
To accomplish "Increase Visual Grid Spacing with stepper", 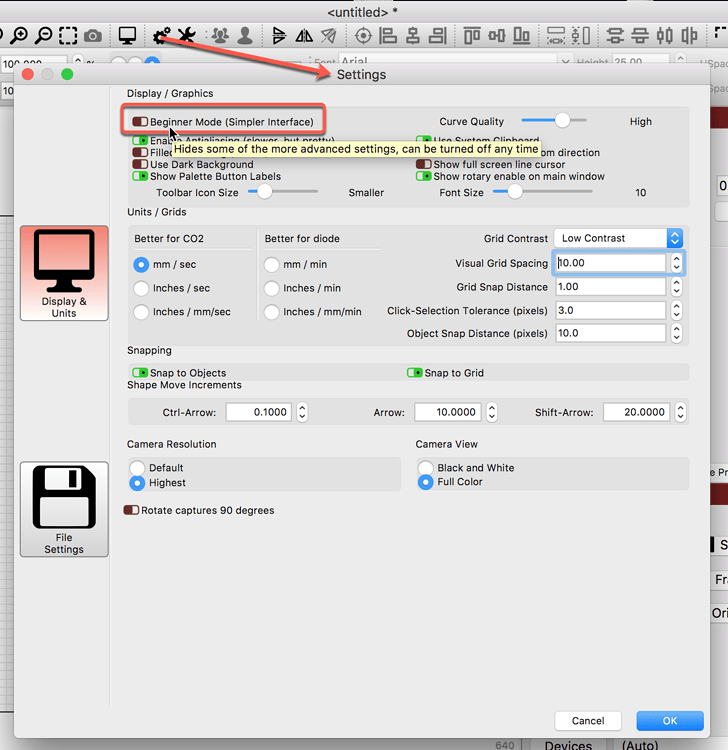I will click(x=677, y=259).
